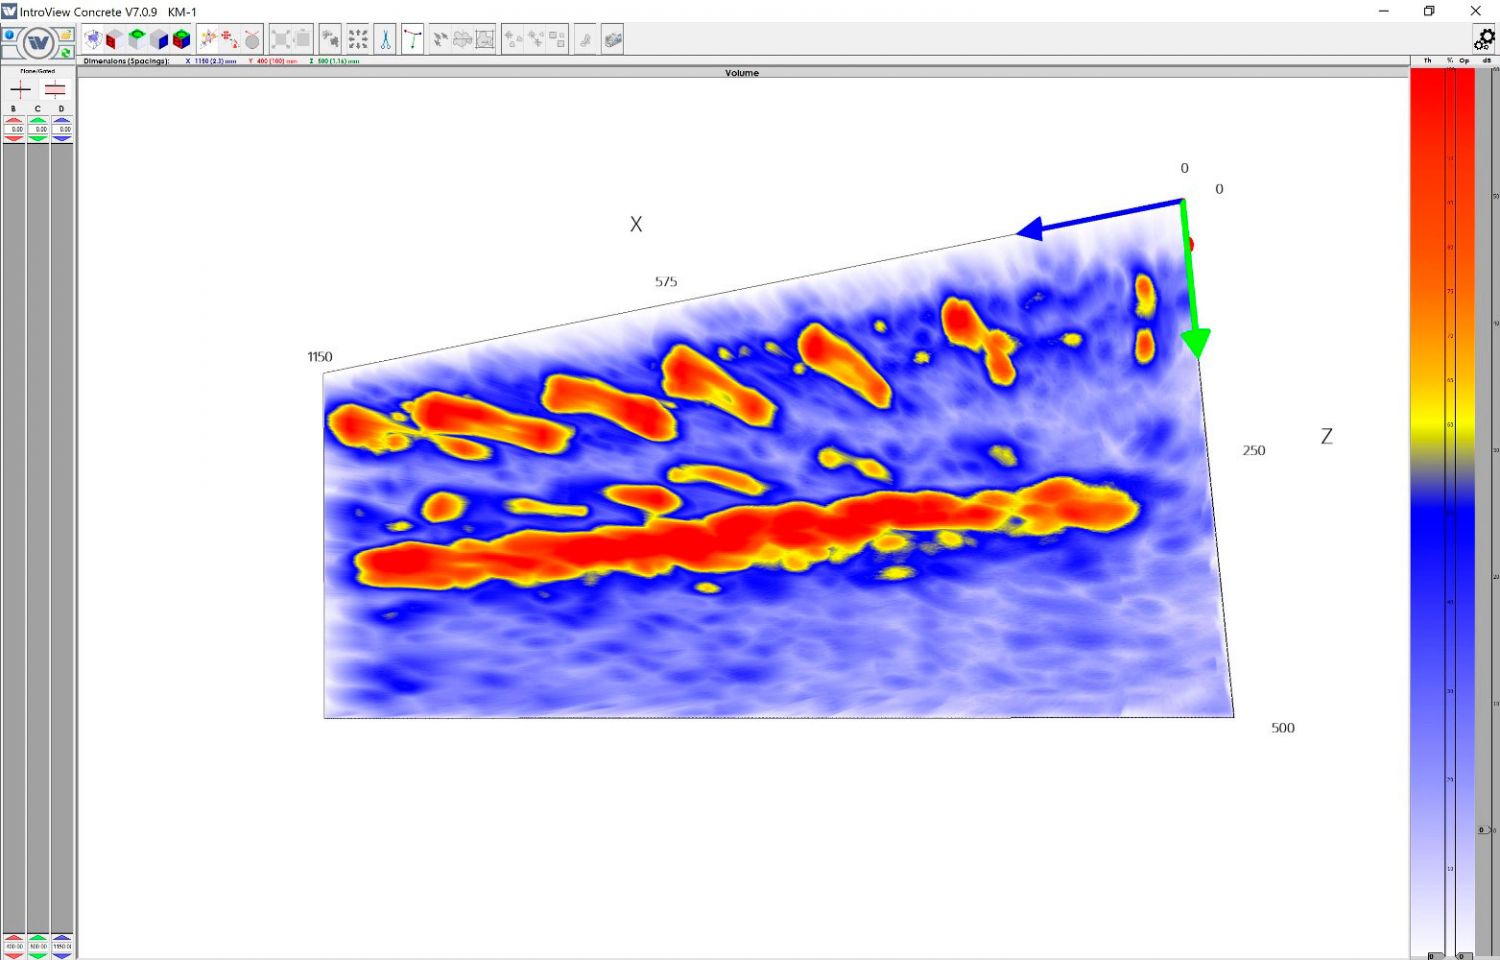Toggle the axis triad display tool

tap(413, 39)
